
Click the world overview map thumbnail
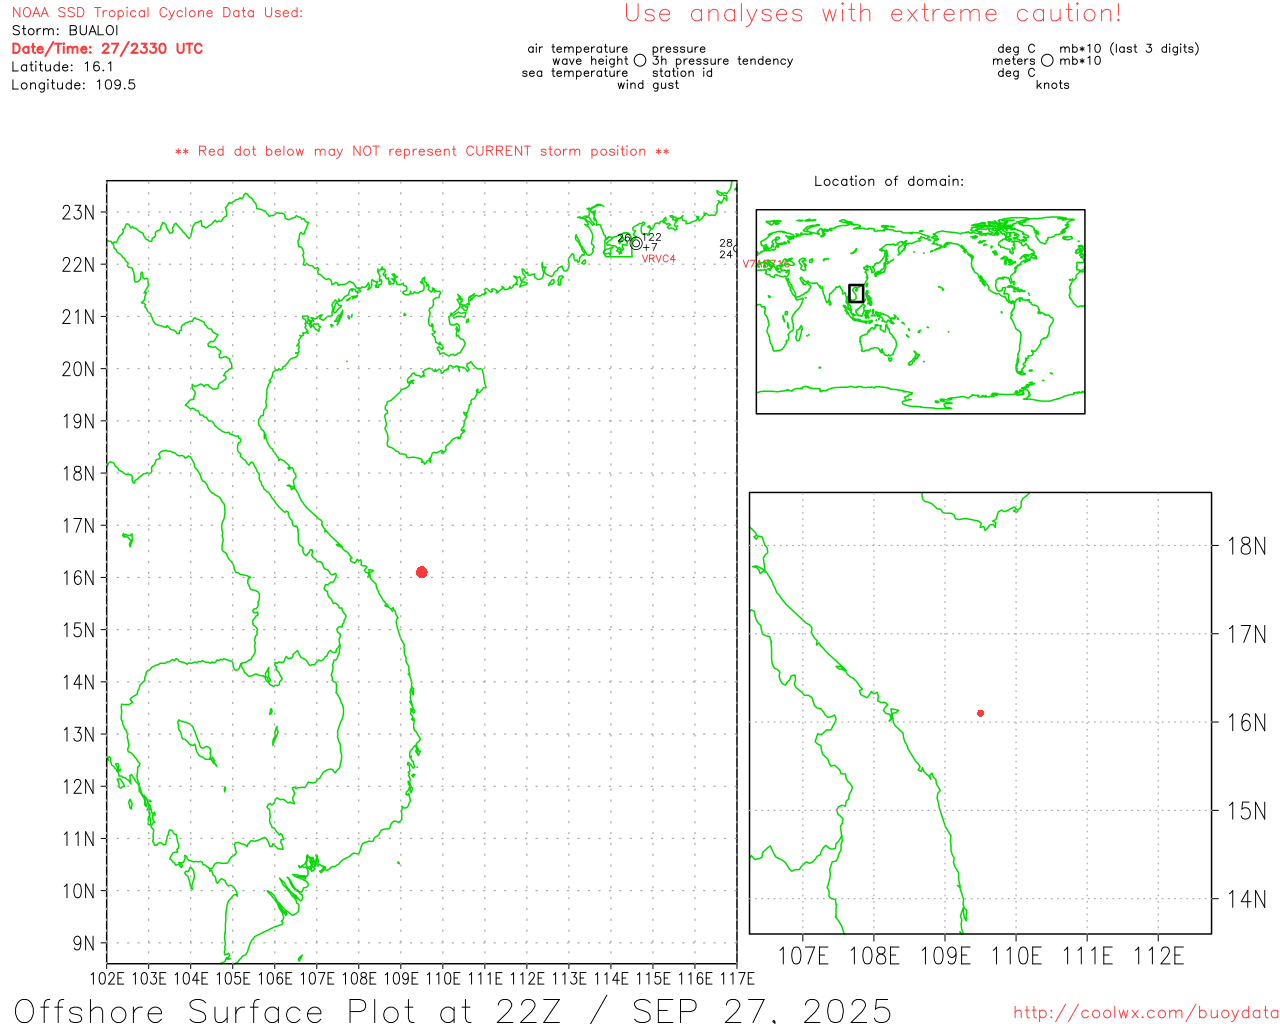pos(920,312)
